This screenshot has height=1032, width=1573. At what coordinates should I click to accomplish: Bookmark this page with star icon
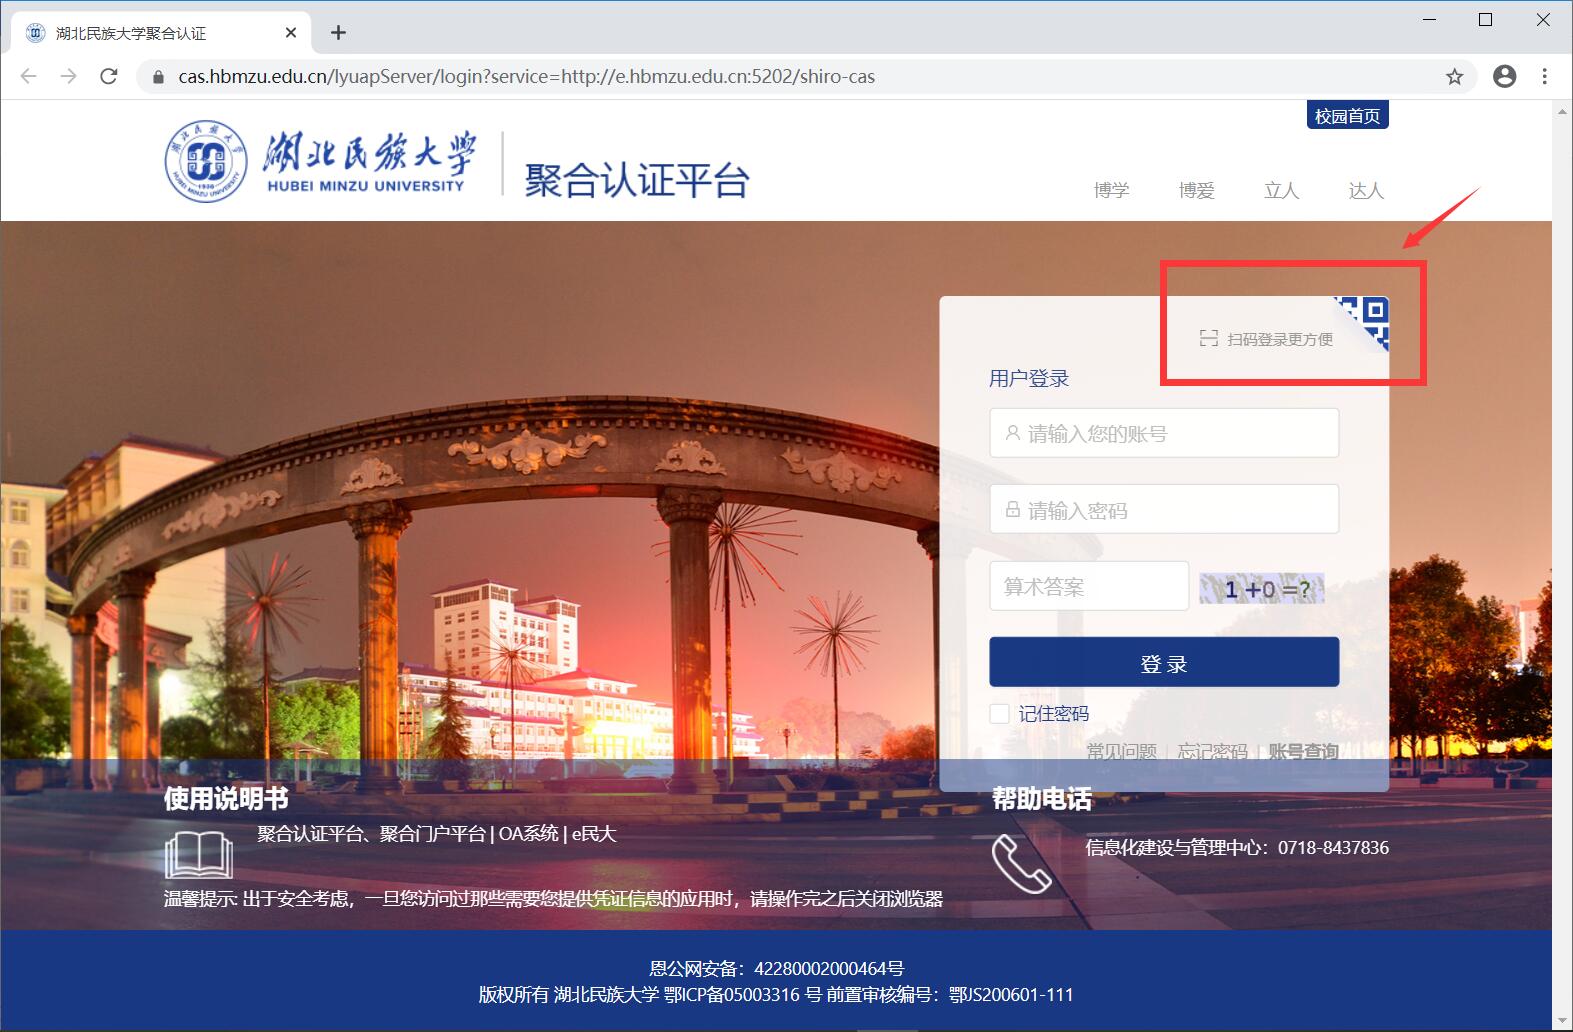[x=1454, y=77]
